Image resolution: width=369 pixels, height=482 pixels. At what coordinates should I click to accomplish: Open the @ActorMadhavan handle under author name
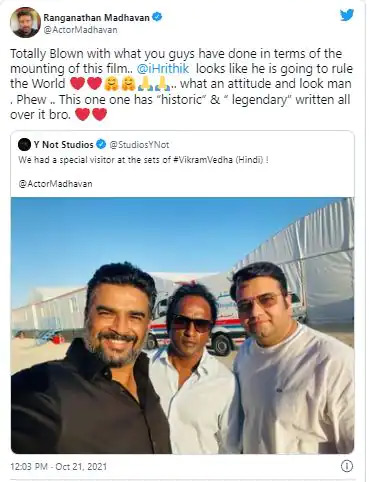[80, 30]
